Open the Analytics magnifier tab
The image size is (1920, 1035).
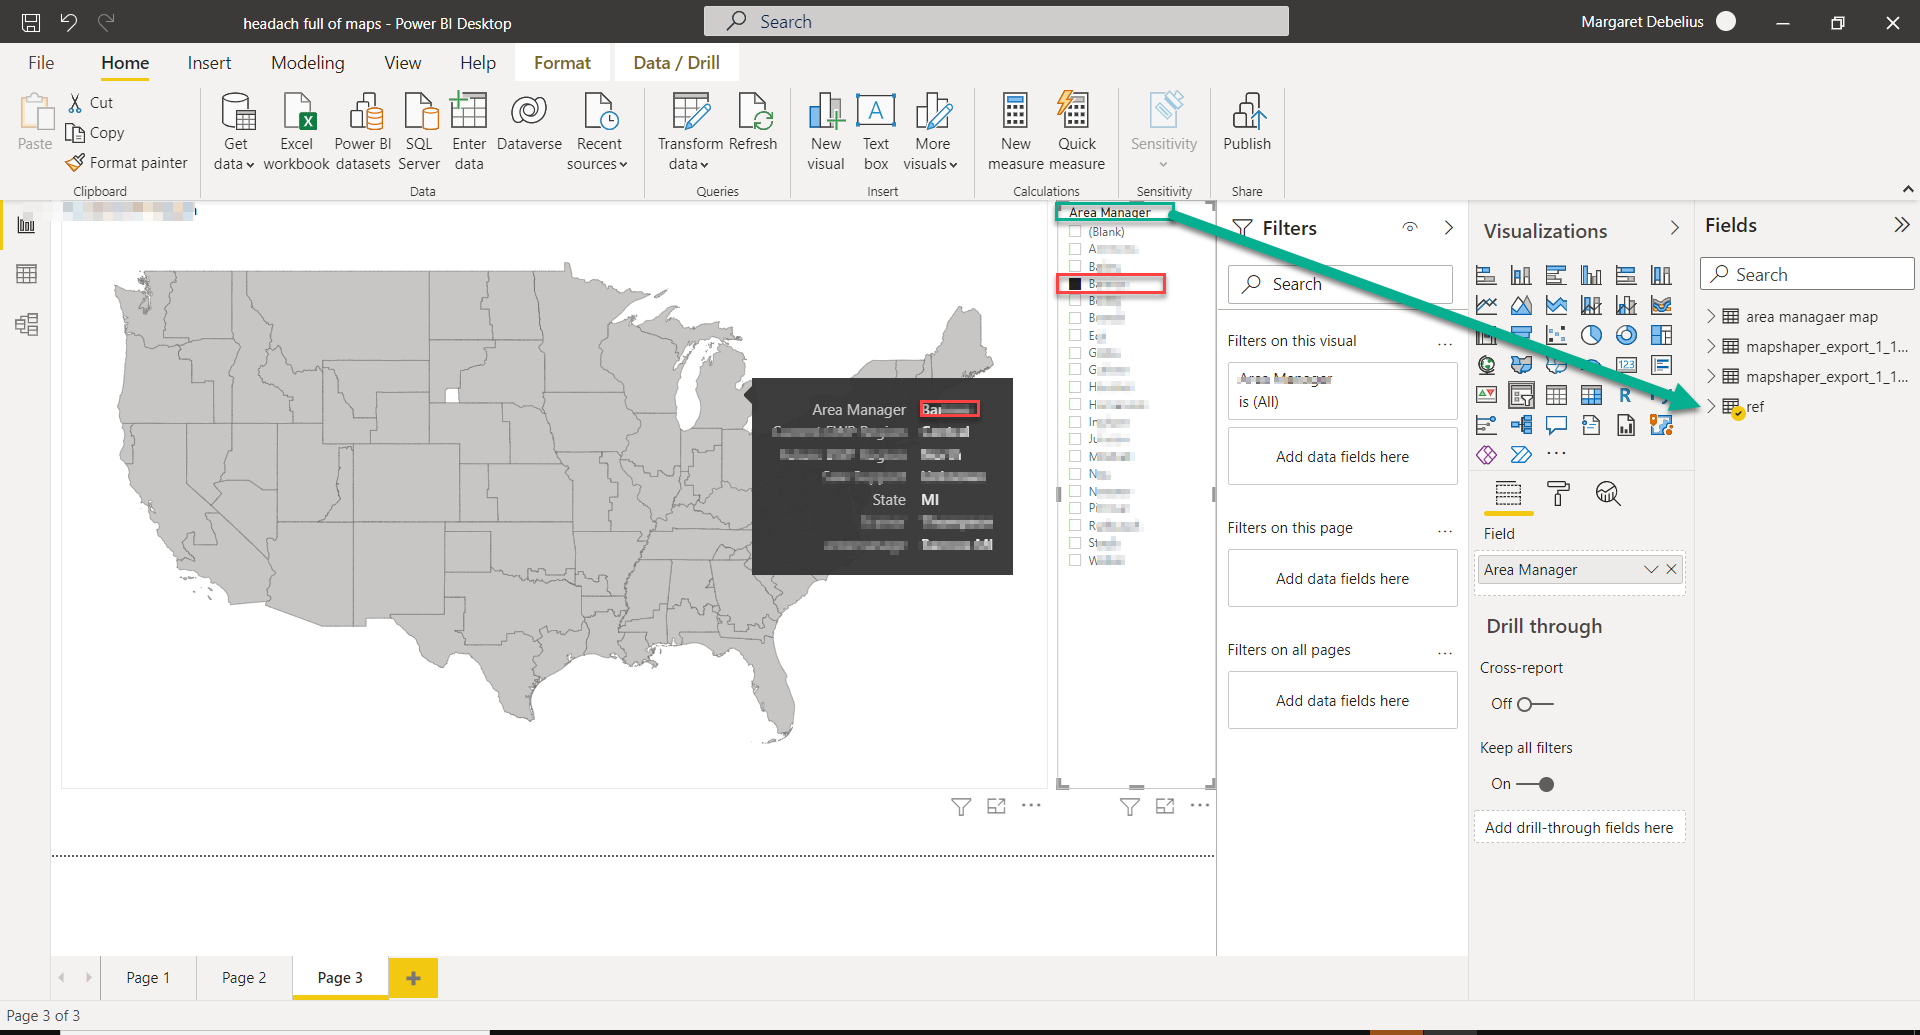(x=1608, y=493)
